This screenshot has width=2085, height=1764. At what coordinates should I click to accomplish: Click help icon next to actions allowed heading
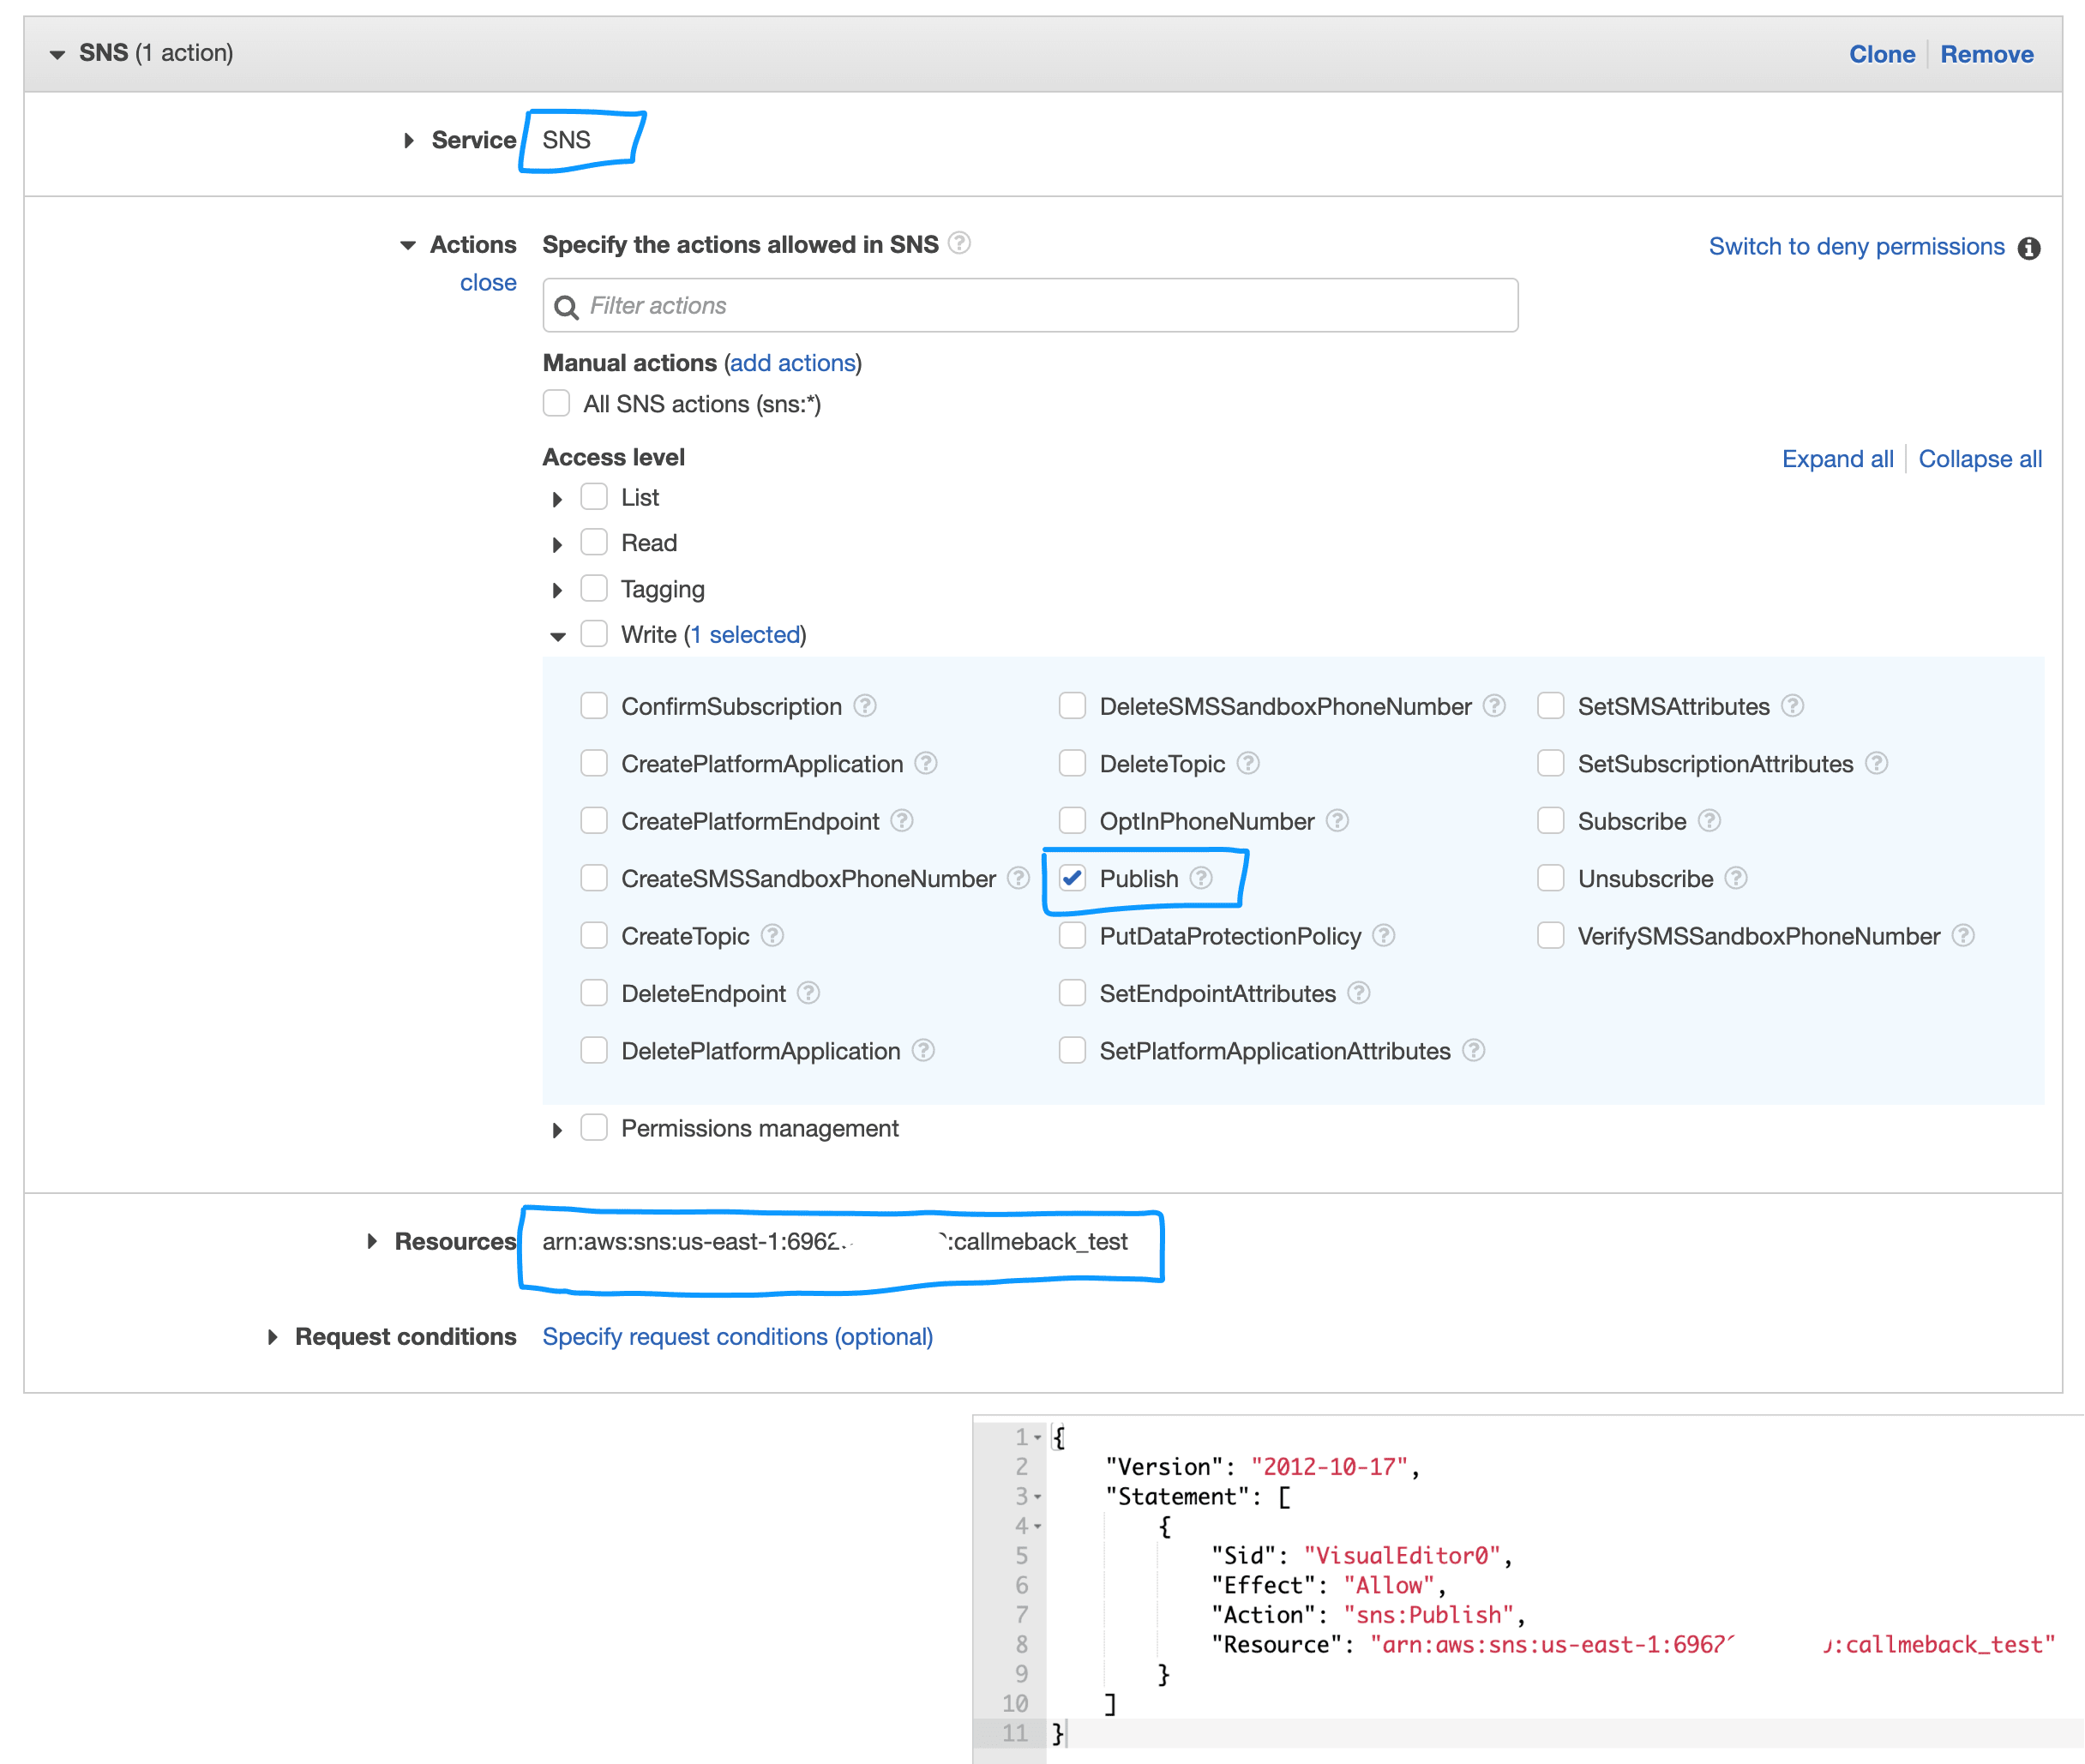(x=959, y=243)
